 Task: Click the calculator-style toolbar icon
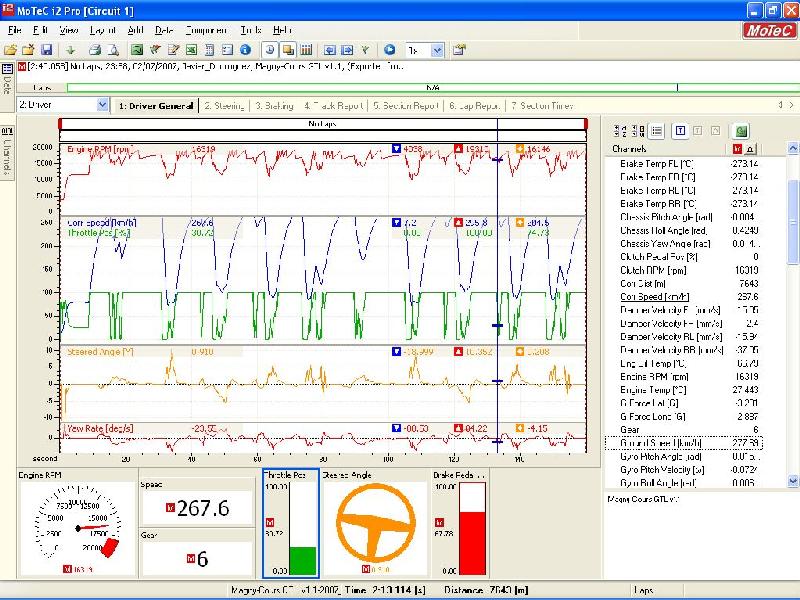click(209, 49)
